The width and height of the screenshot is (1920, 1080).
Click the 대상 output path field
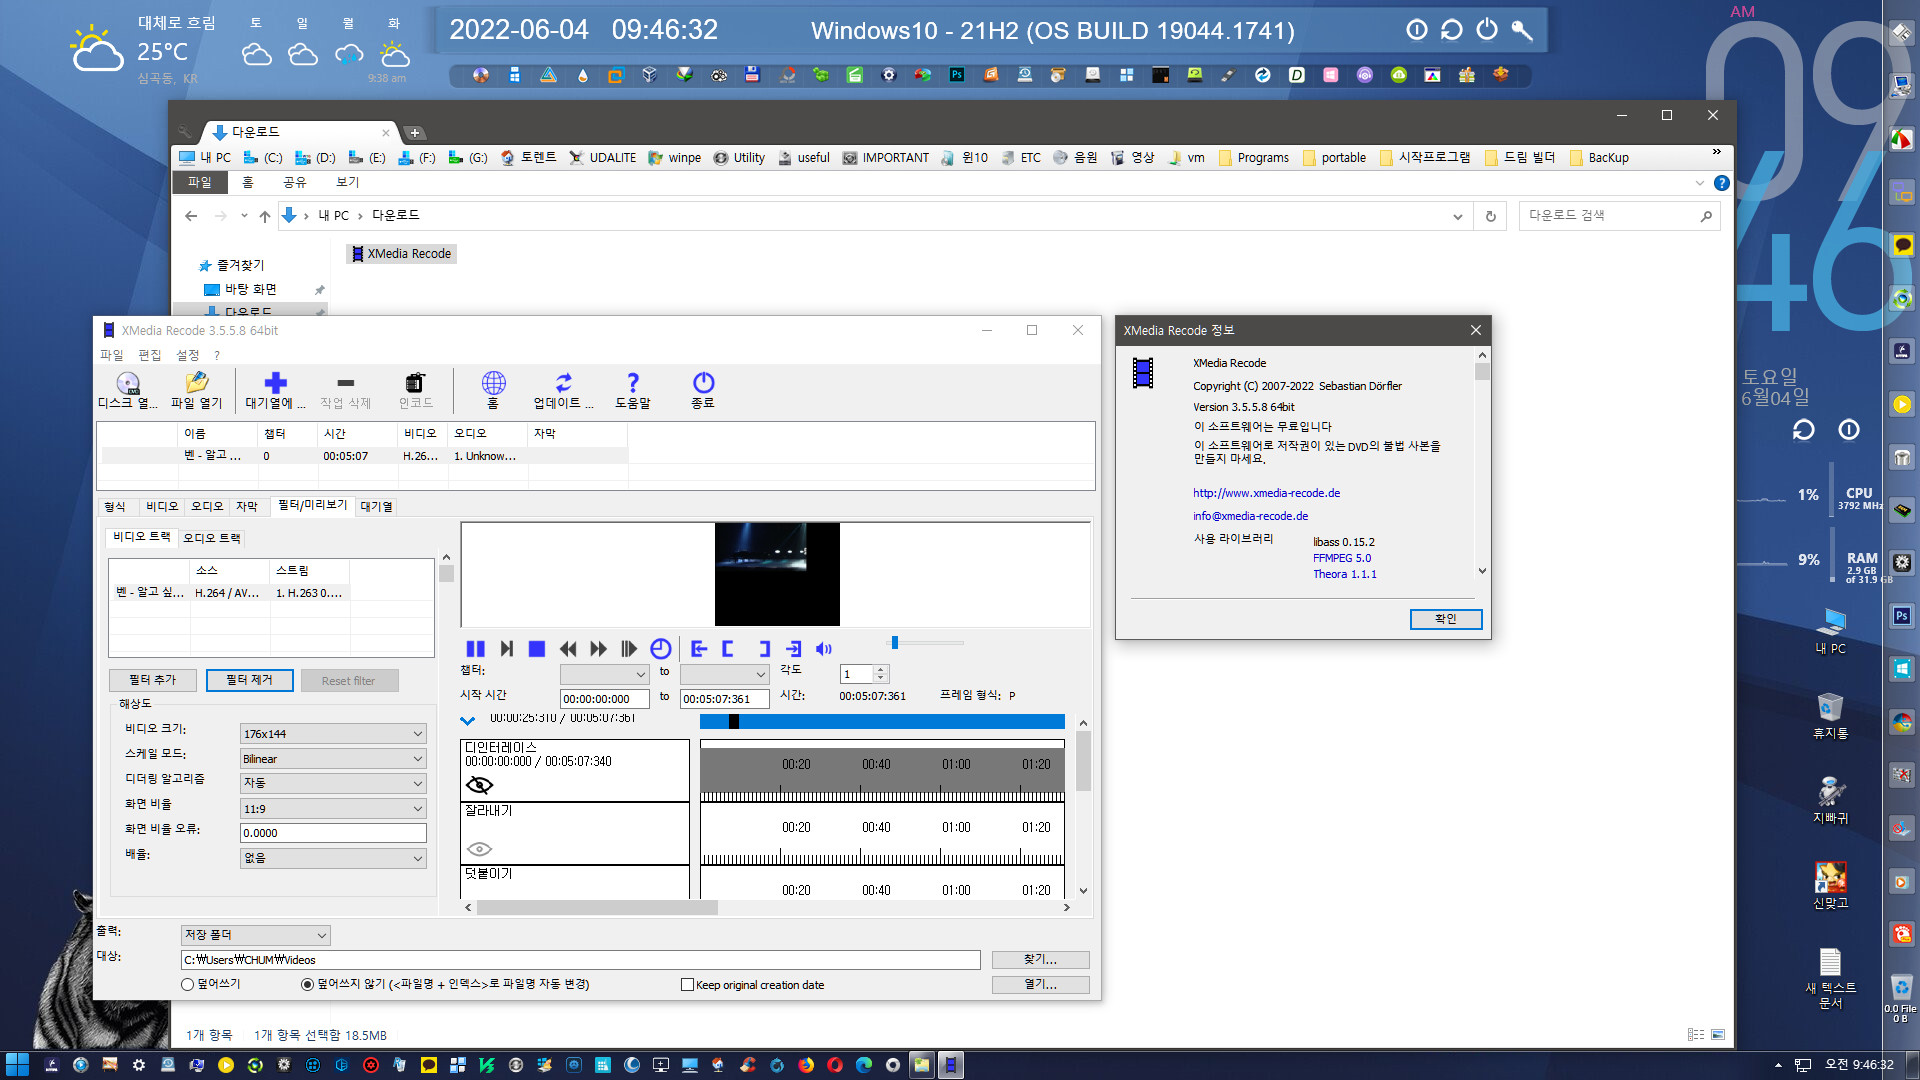580,960
